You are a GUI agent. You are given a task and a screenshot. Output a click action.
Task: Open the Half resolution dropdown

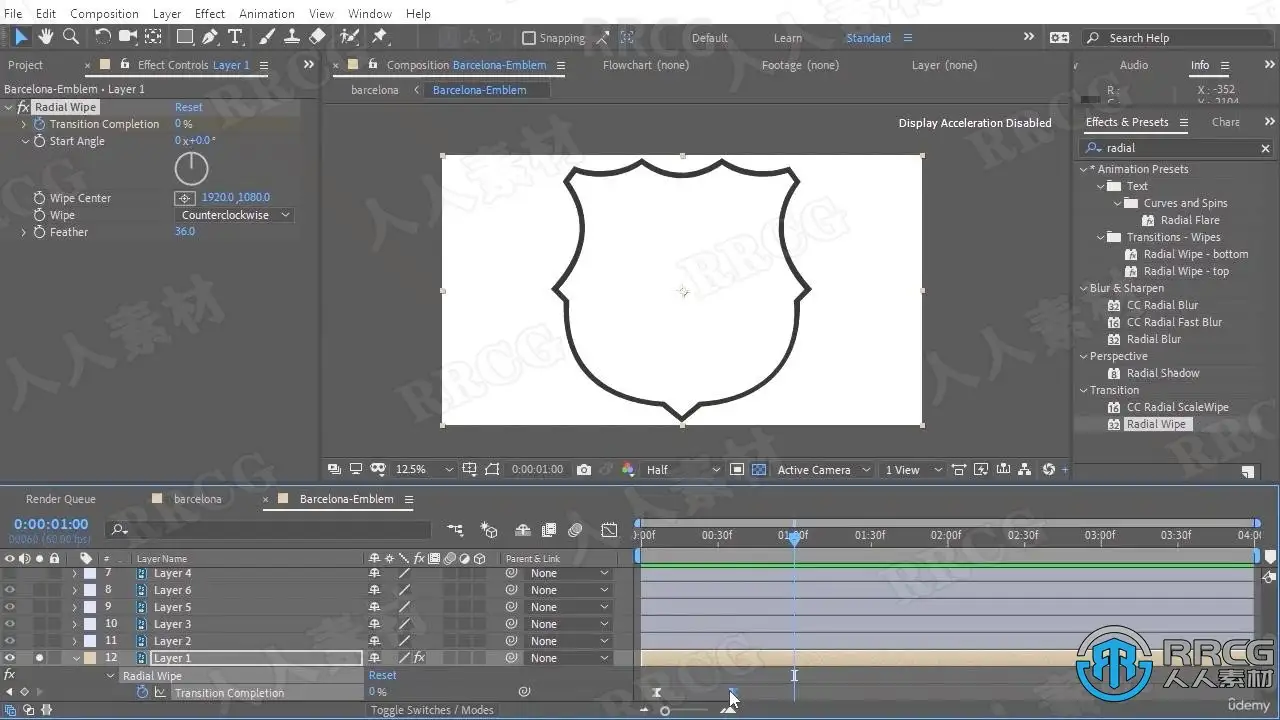(682, 470)
